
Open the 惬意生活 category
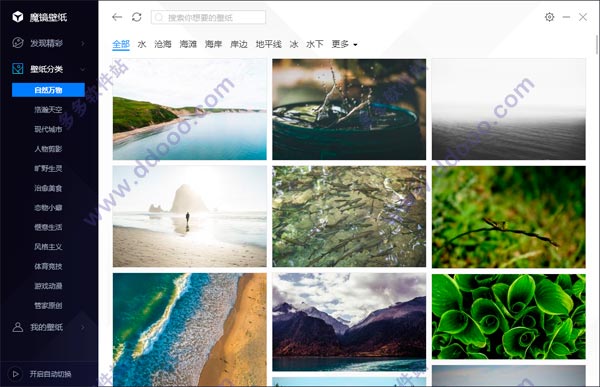coord(48,227)
